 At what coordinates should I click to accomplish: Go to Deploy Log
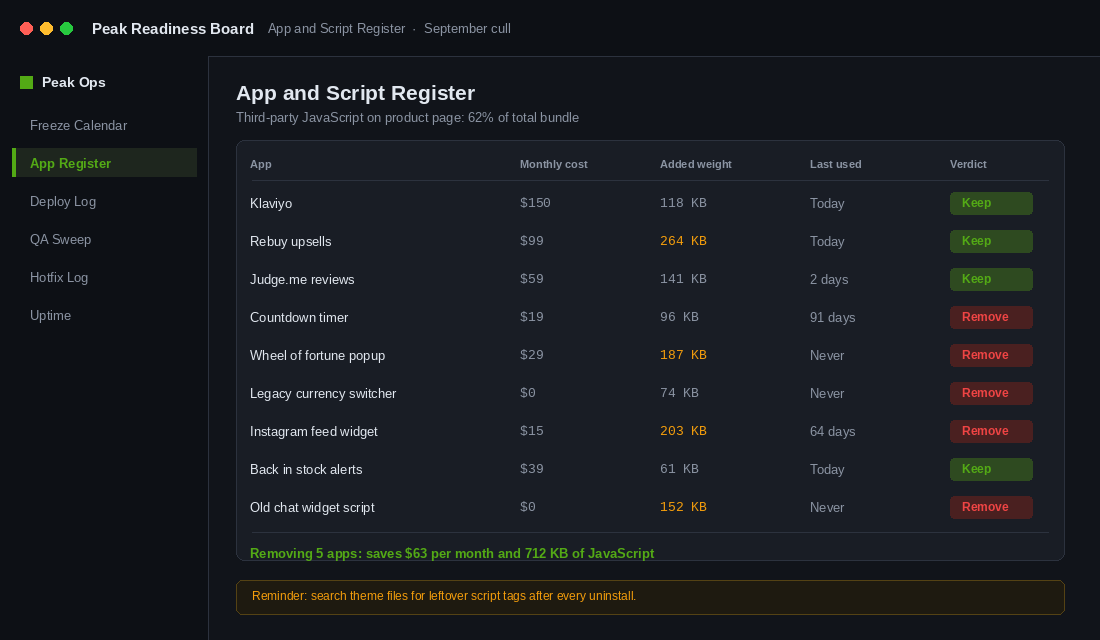[63, 201]
